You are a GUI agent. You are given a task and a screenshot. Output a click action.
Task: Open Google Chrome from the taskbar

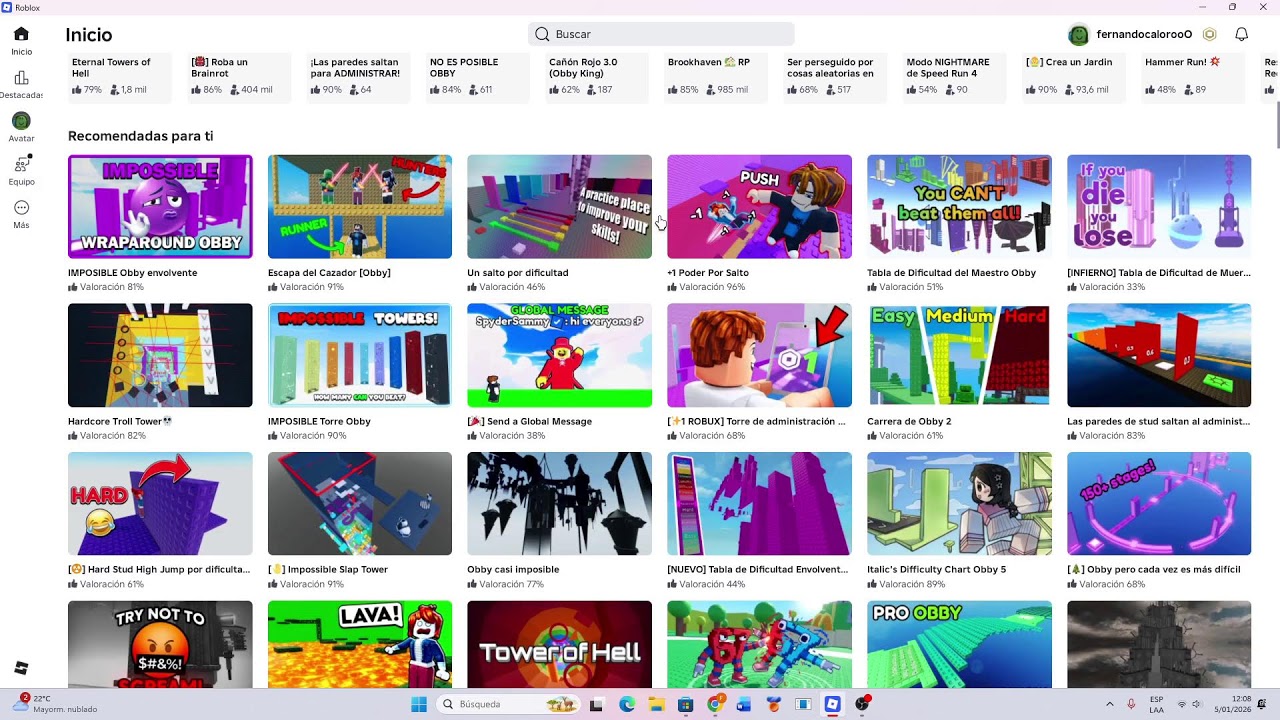tap(715, 704)
